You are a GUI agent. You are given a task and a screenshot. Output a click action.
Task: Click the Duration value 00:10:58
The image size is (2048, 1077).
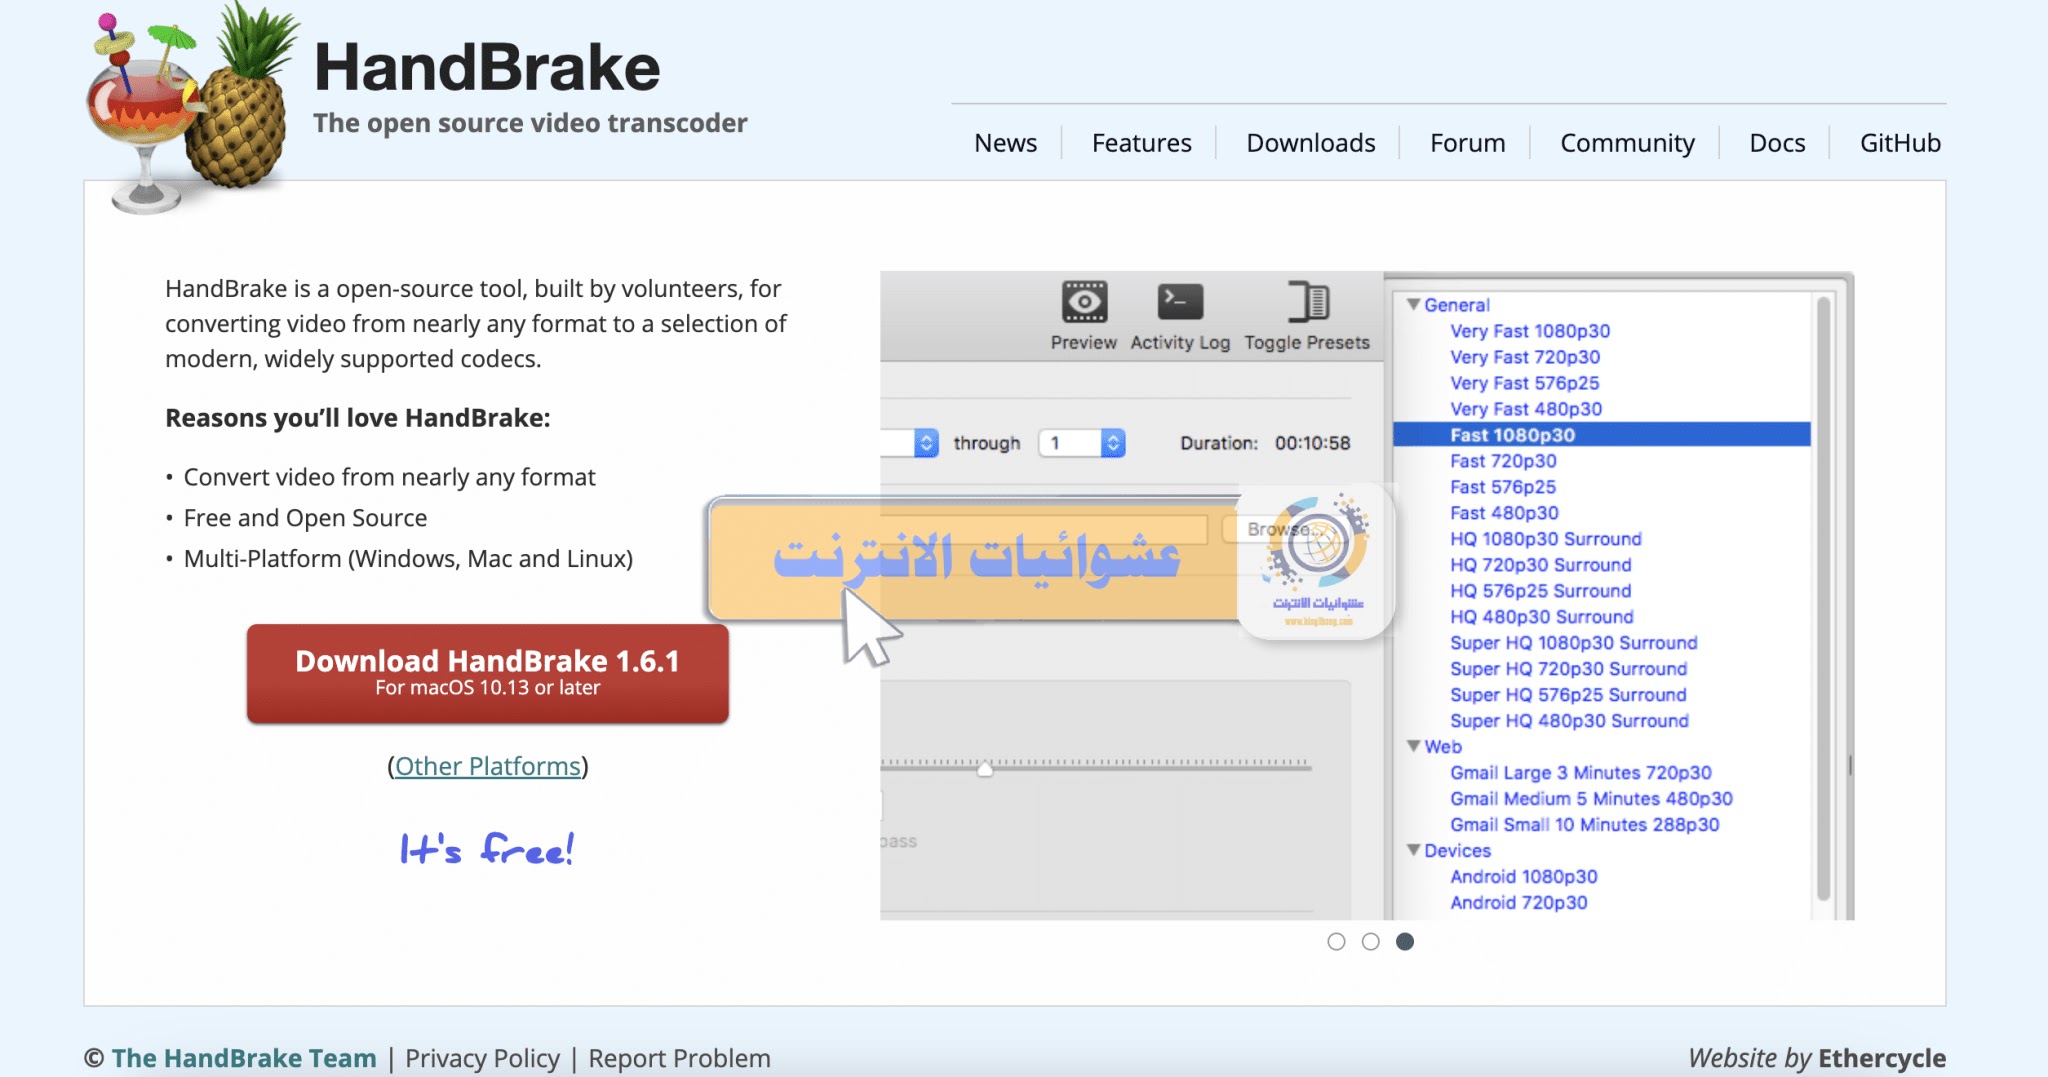[x=1312, y=443]
